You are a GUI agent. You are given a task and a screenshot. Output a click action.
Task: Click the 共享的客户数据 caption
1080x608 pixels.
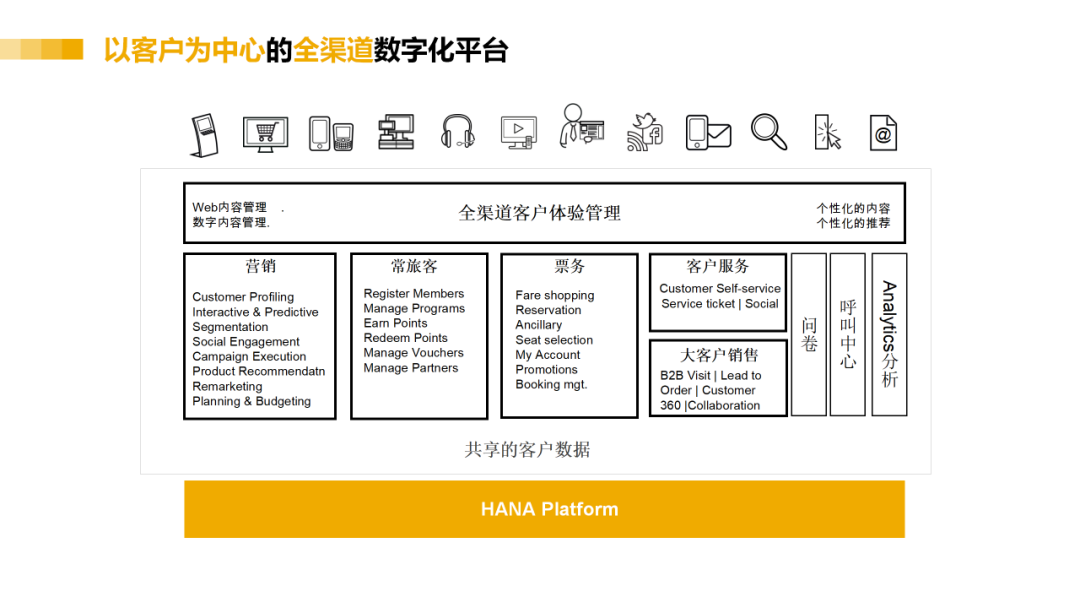[527, 450]
